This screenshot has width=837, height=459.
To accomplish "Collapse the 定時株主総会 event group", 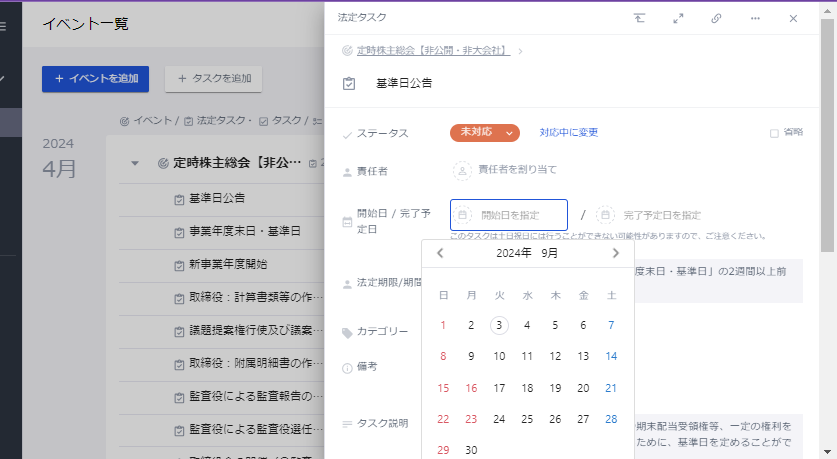I will point(135,163).
